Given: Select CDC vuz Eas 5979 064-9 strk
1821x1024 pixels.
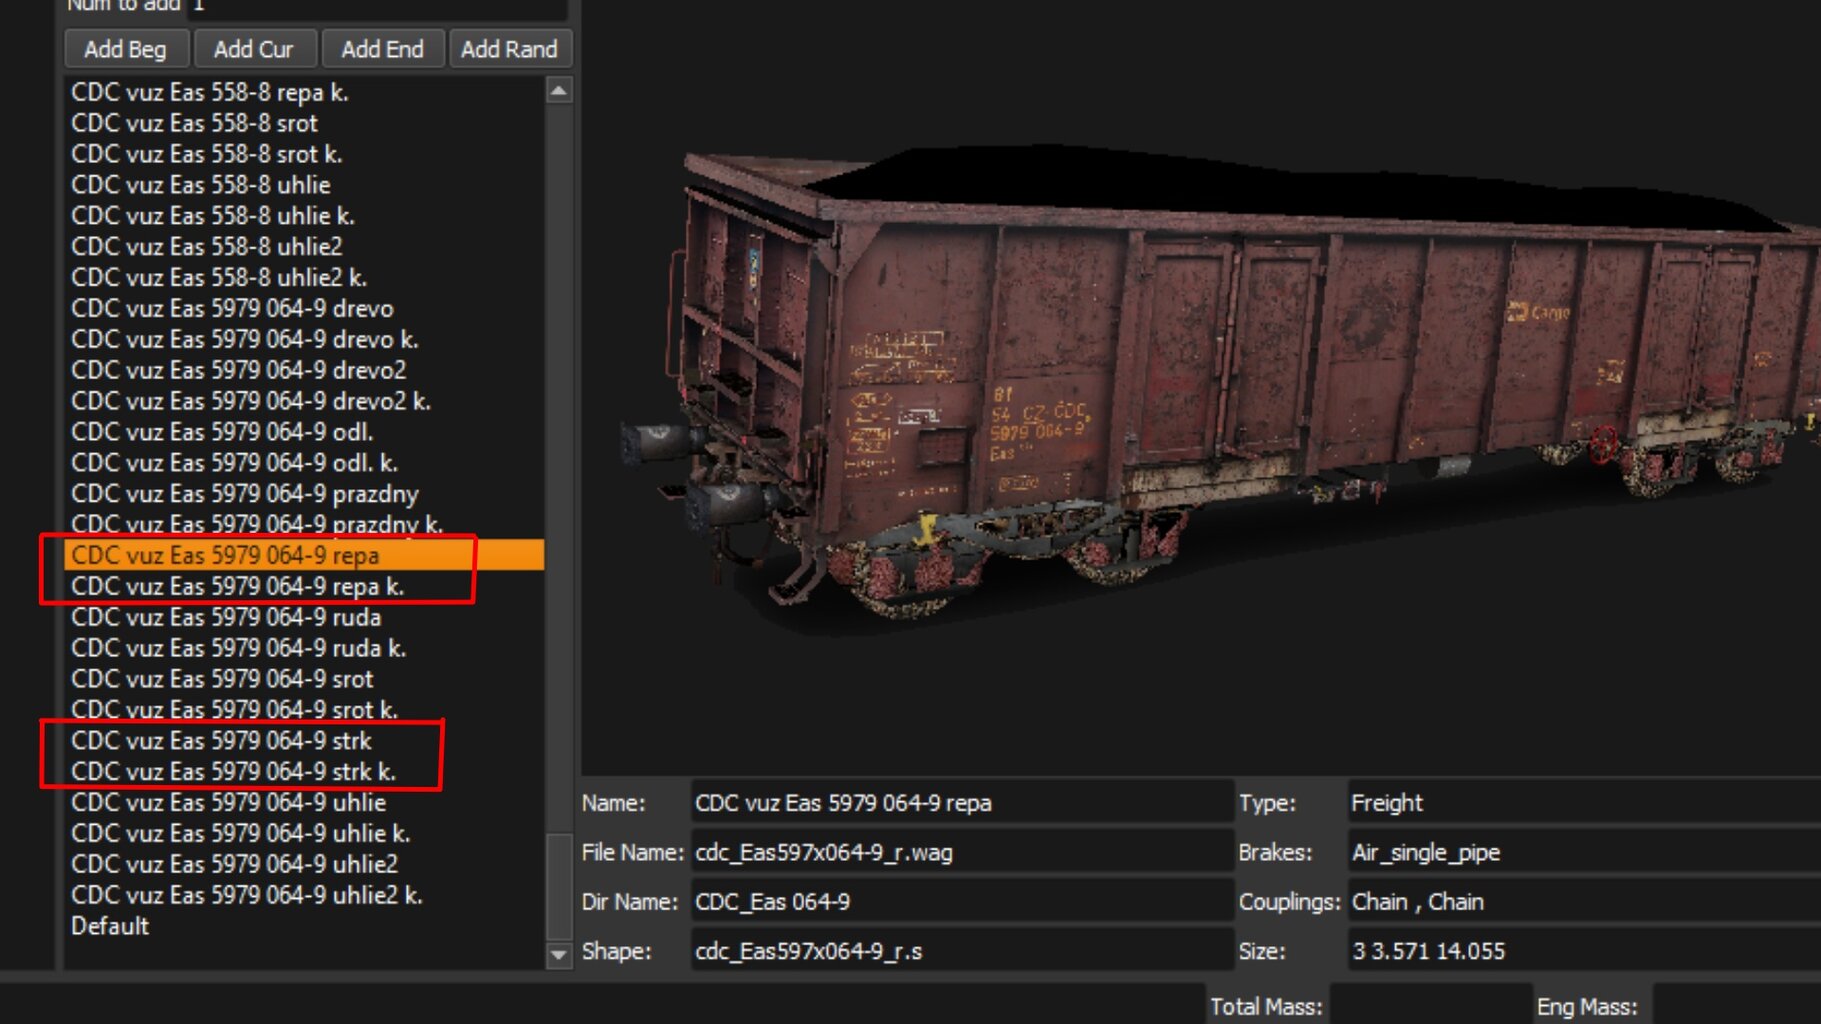Looking at the screenshot, I should tap(221, 741).
